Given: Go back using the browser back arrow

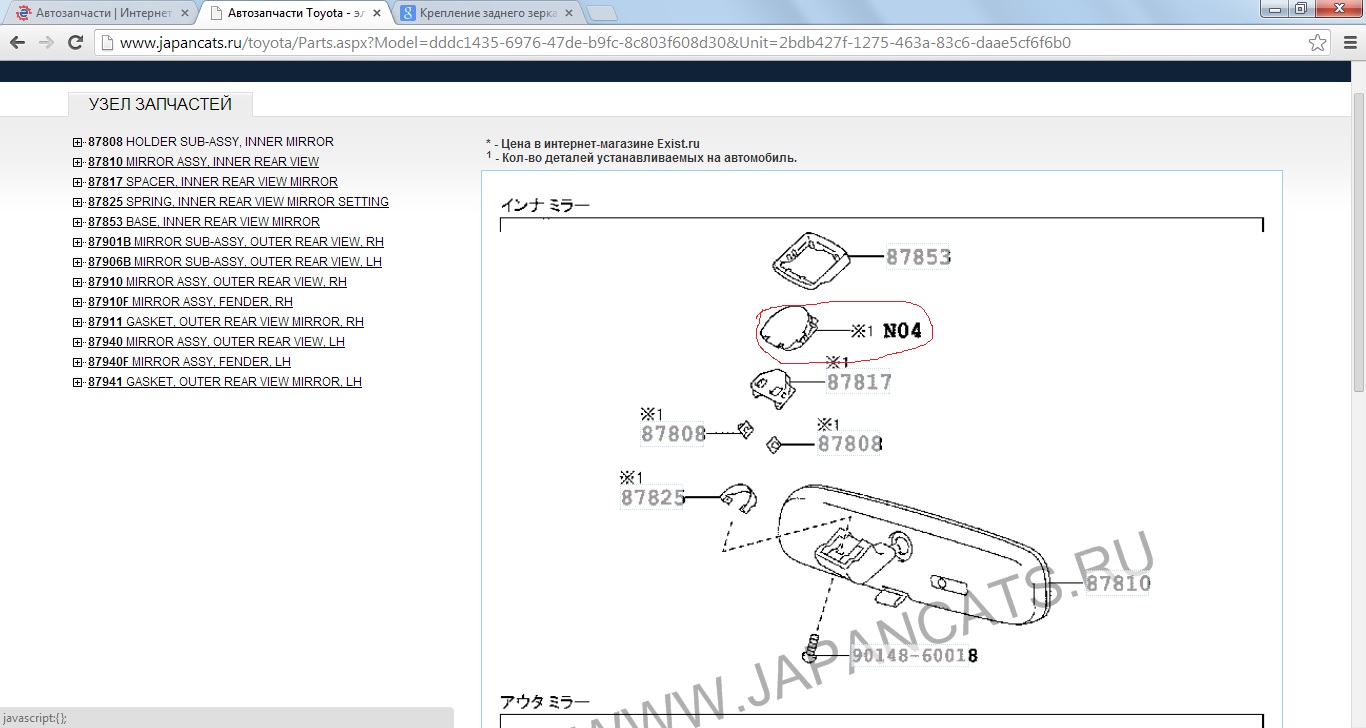Looking at the screenshot, I should click(x=17, y=43).
